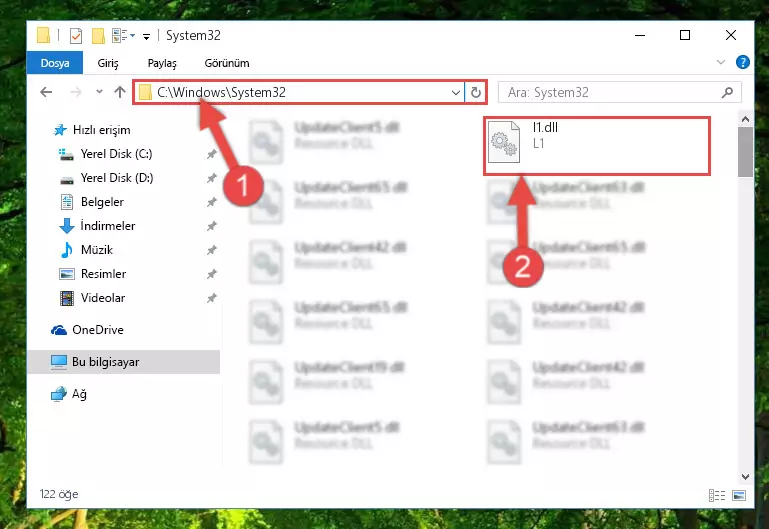Screen dimensions: 769x529
Task: Click the Properties quick access icon
Action: 76,36
